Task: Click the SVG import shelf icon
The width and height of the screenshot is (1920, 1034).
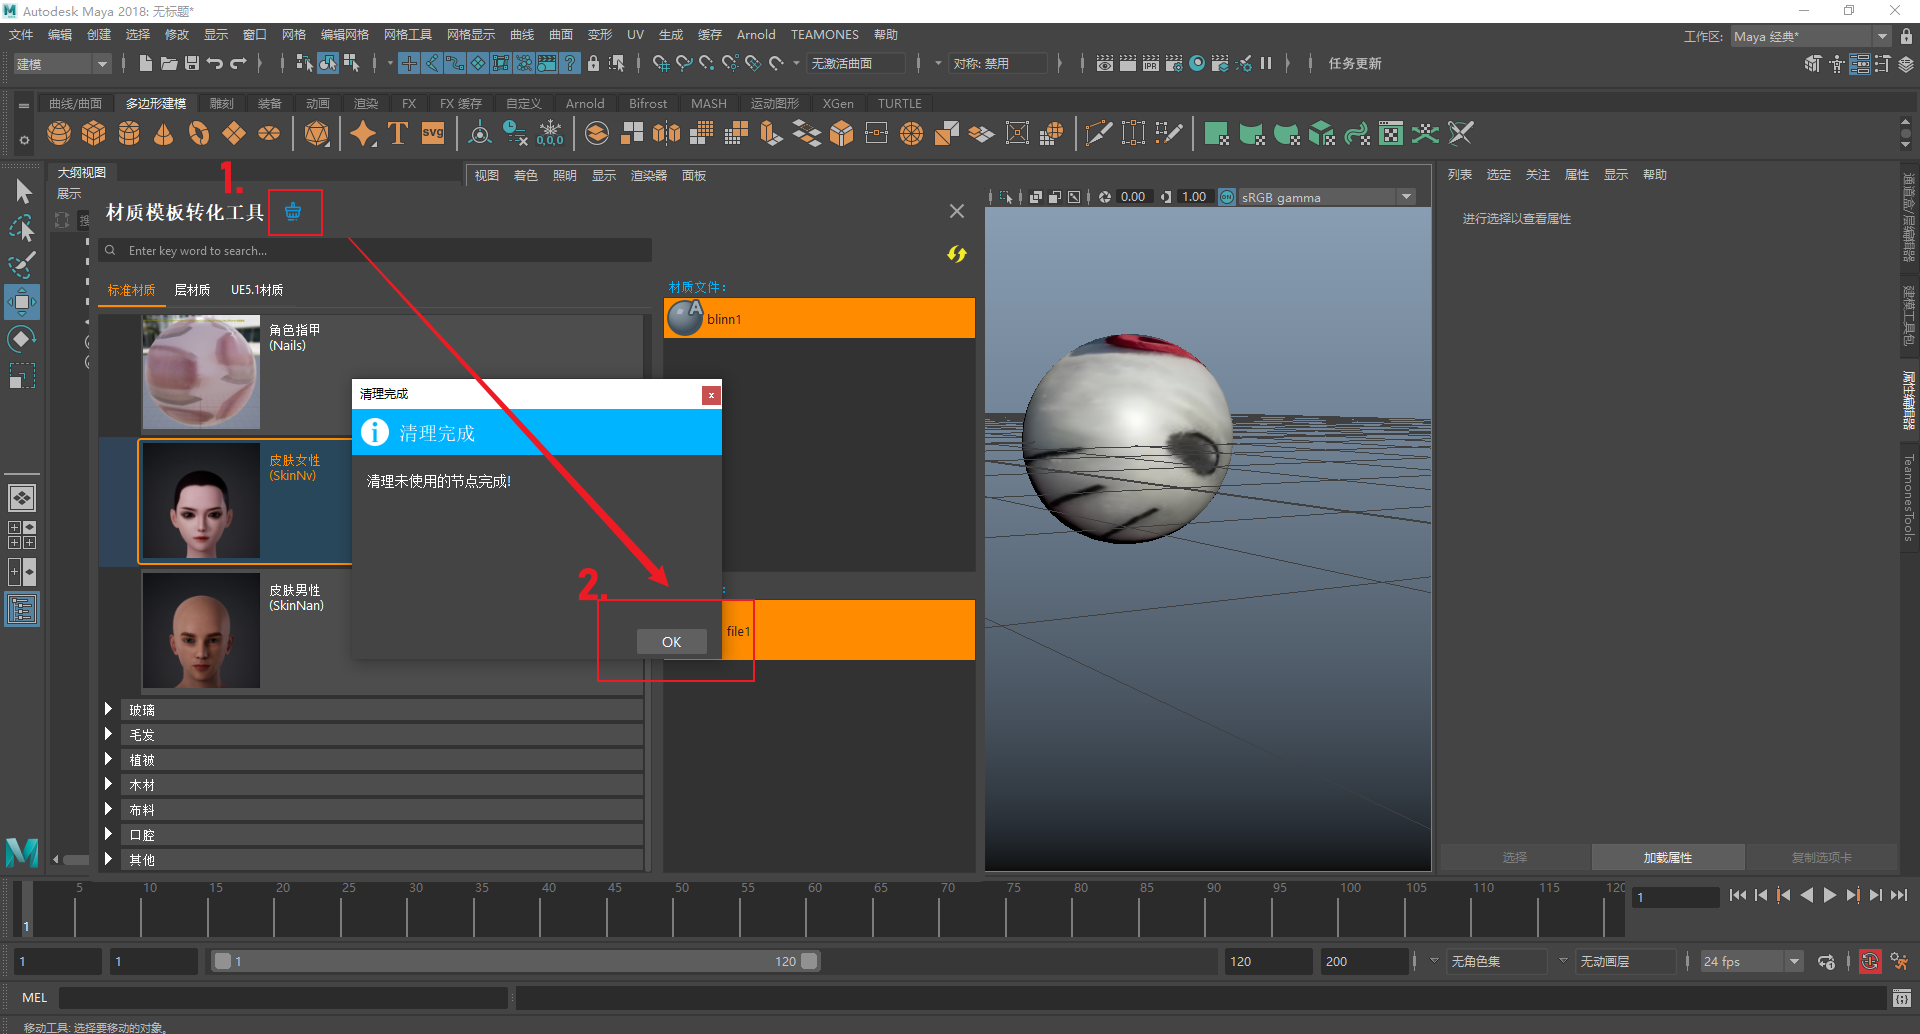Action: point(432,133)
